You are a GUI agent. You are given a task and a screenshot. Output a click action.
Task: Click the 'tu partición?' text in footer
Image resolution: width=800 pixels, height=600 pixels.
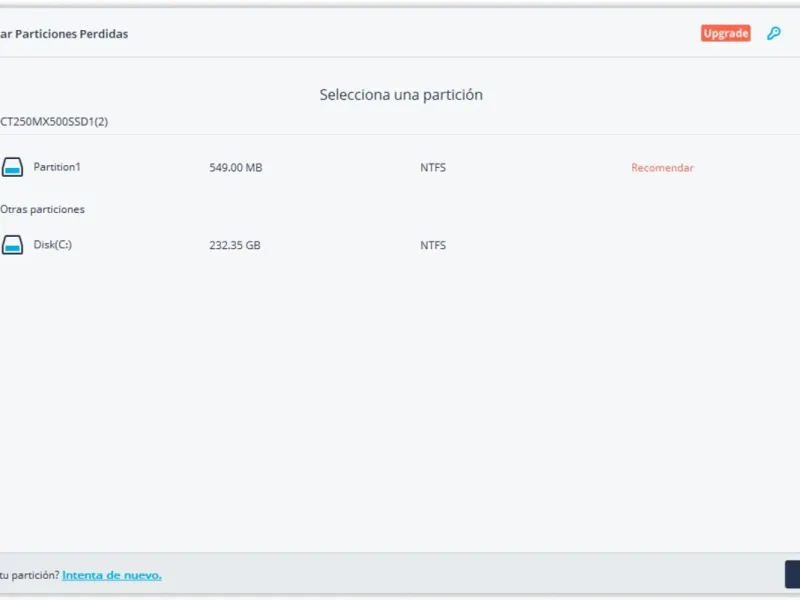click(x=29, y=575)
